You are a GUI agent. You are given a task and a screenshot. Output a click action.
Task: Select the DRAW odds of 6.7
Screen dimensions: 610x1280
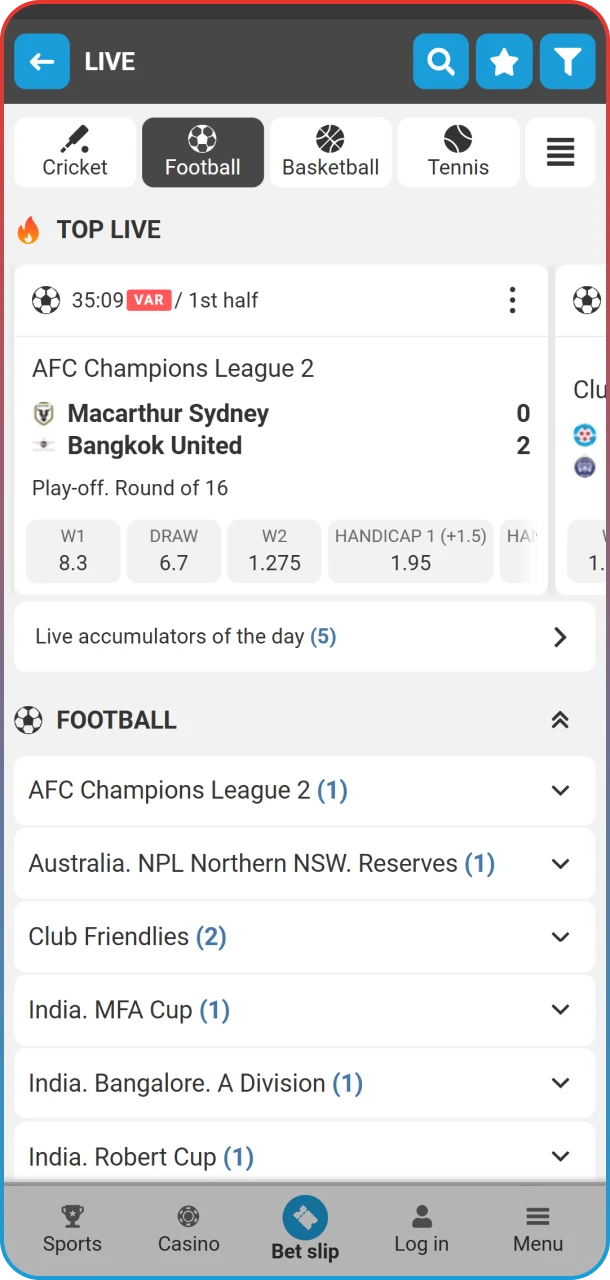tap(173, 551)
